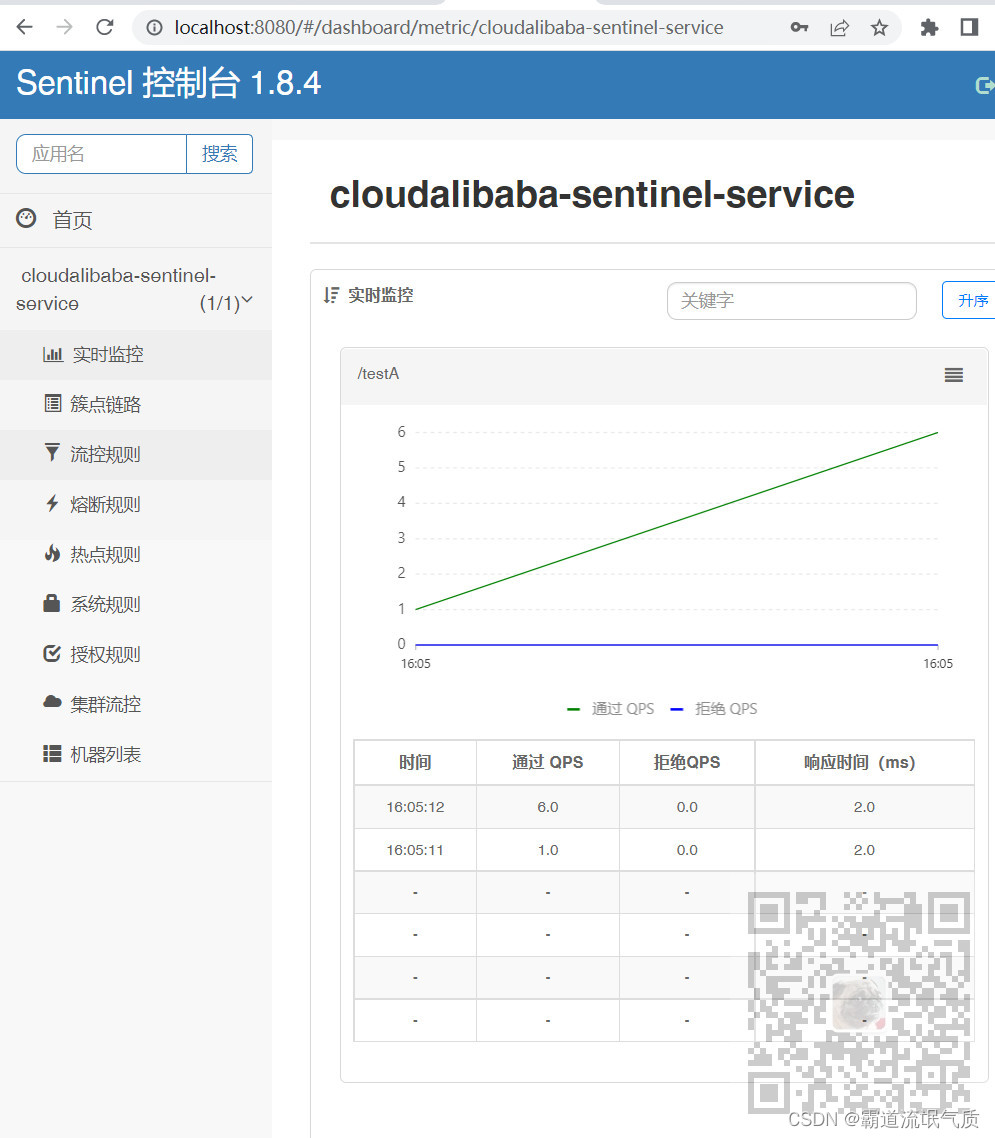The width and height of the screenshot is (995, 1138).
Task: Open 授权规则 in the sidebar
Action: (136, 655)
